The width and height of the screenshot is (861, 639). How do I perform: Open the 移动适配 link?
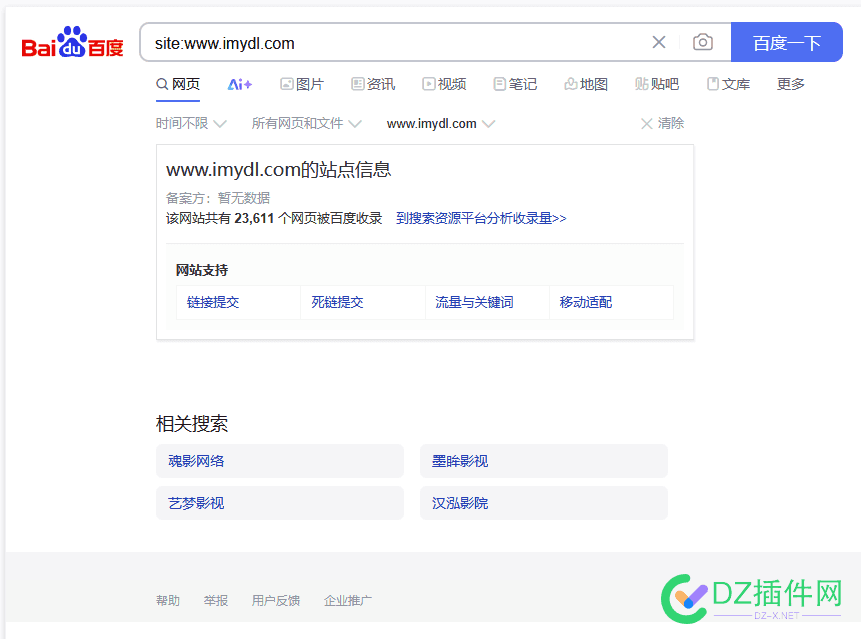coord(586,302)
